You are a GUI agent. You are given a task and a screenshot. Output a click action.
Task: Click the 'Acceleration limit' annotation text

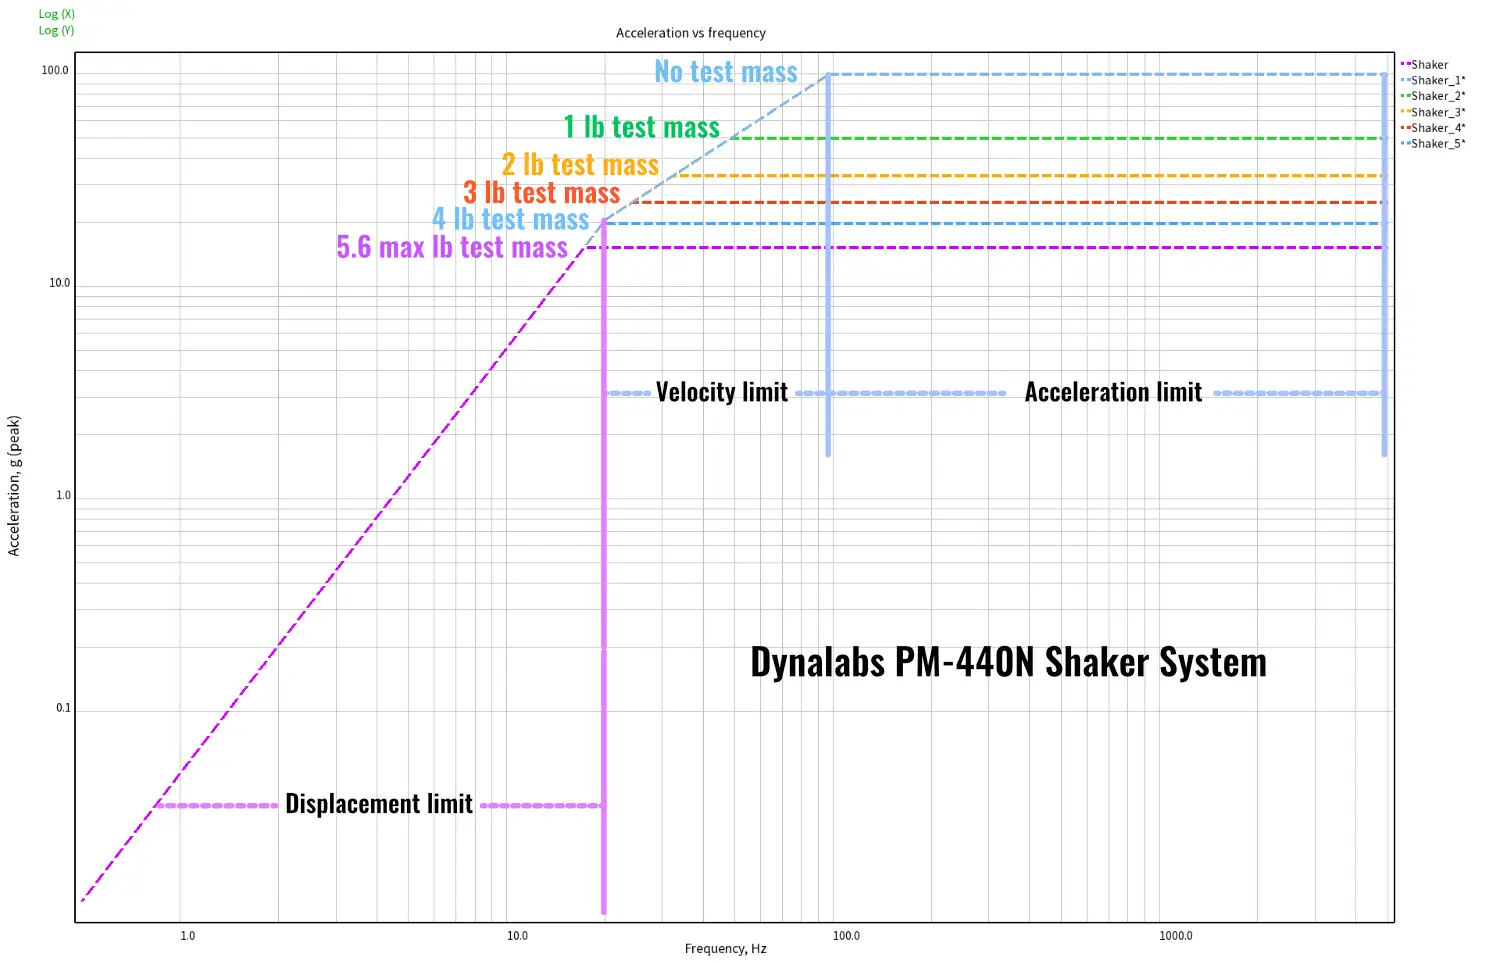(1112, 392)
